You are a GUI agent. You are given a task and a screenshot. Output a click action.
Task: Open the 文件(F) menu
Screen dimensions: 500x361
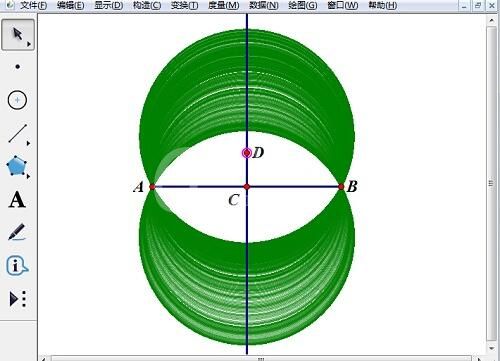pos(33,5)
